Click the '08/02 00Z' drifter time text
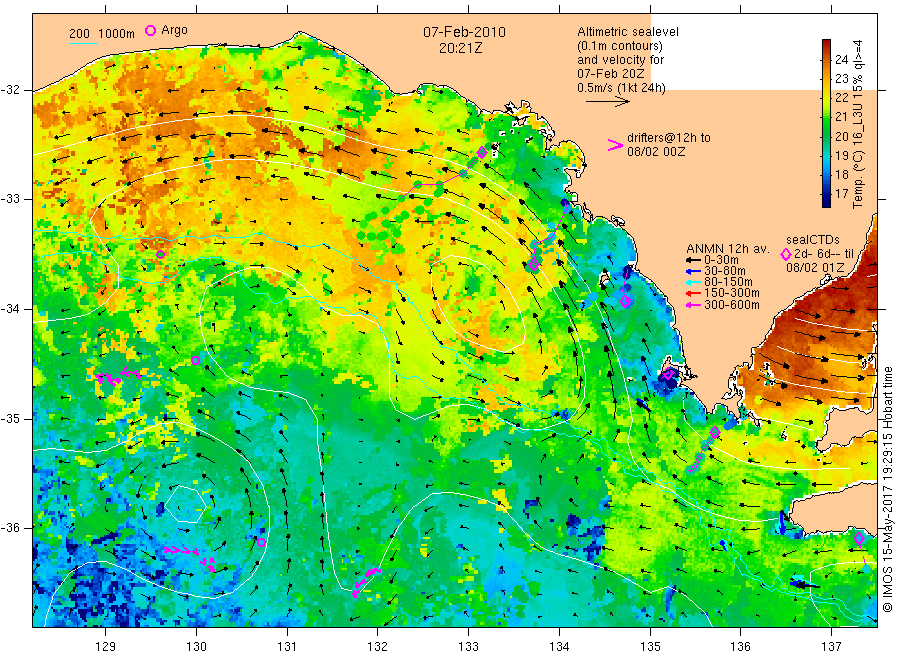The image size is (900, 660). click(656, 152)
